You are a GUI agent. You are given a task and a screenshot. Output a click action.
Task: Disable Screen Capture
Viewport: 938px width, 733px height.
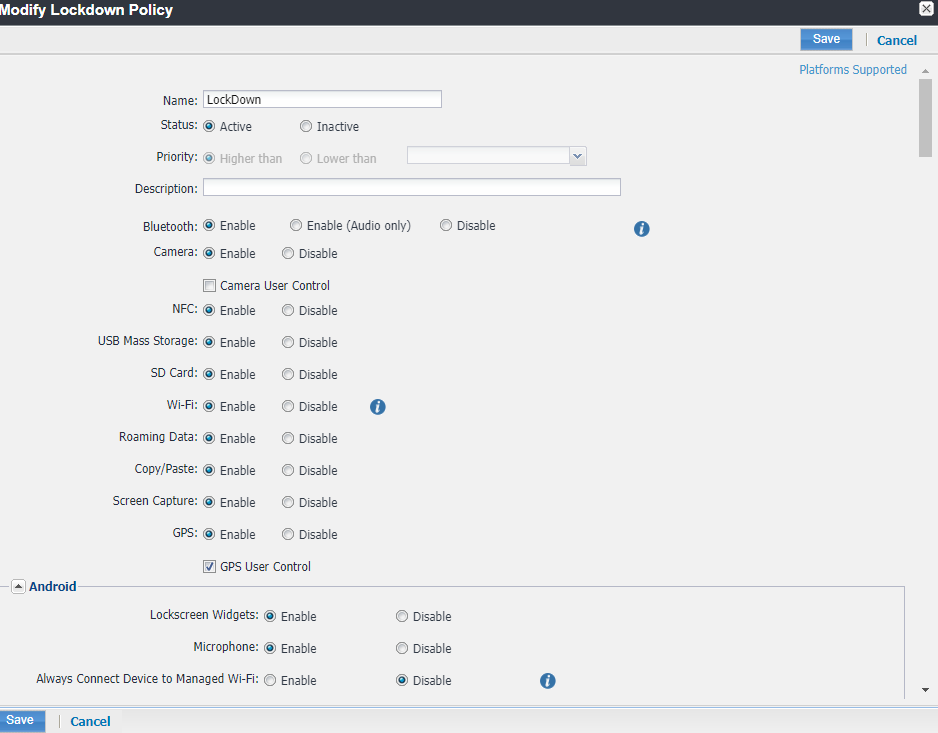(x=288, y=503)
